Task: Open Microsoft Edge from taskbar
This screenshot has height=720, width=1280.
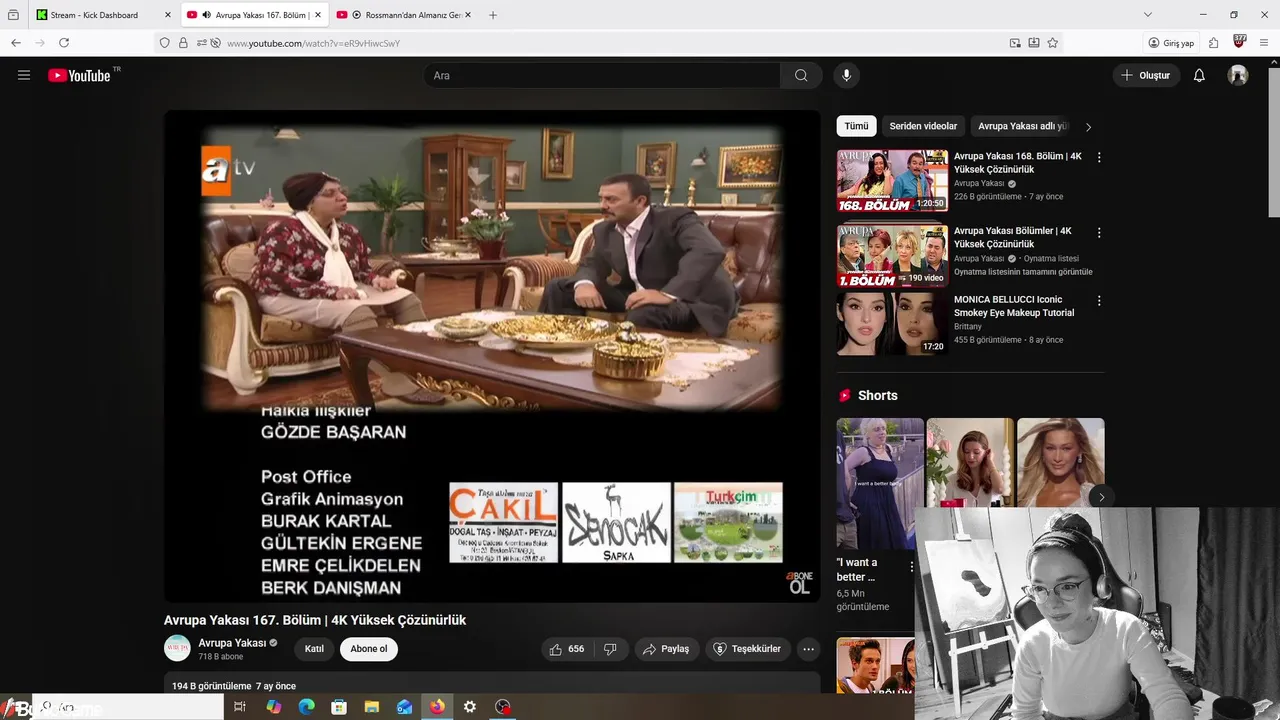Action: [306, 707]
